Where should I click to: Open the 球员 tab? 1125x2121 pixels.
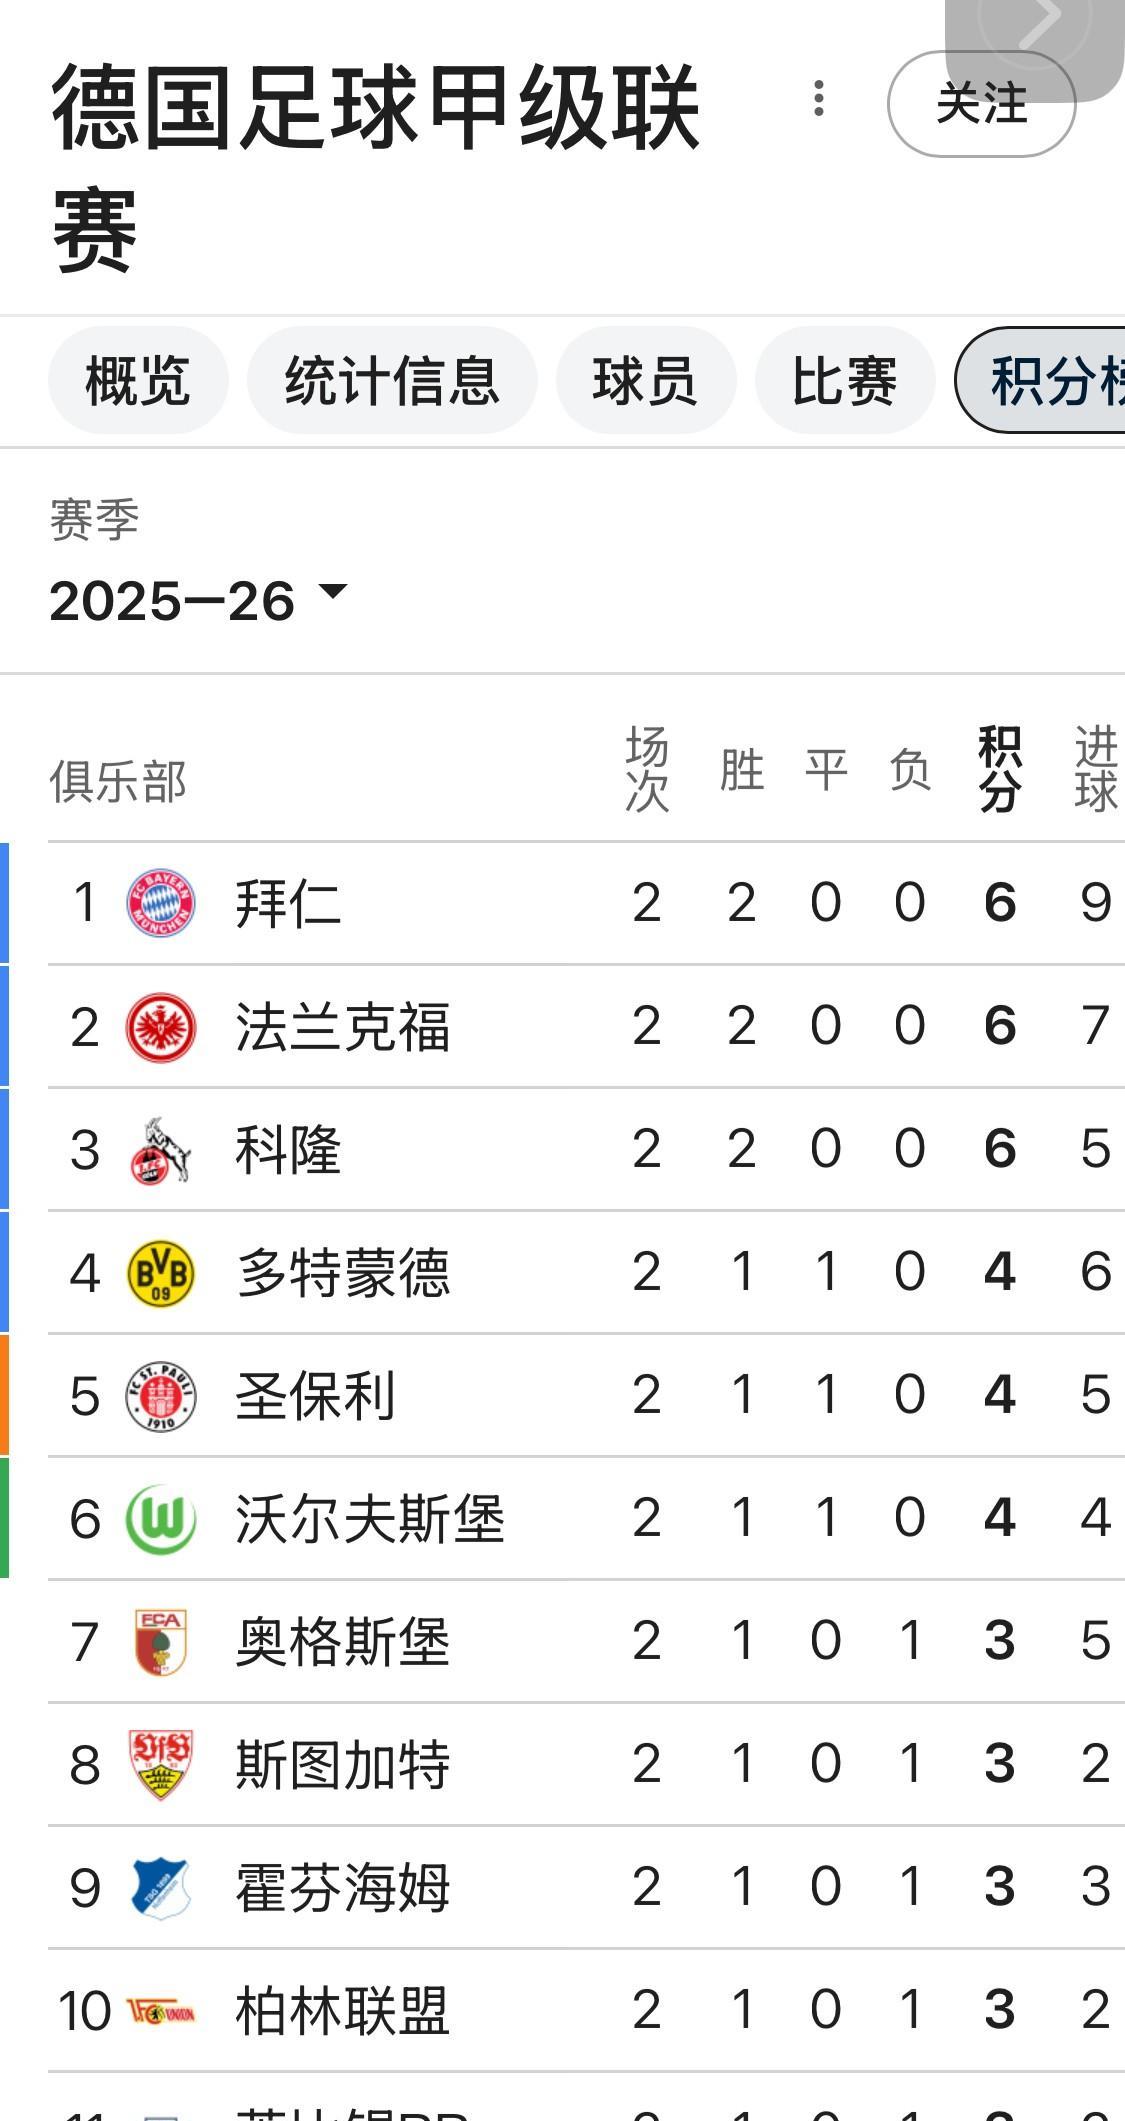coord(645,381)
